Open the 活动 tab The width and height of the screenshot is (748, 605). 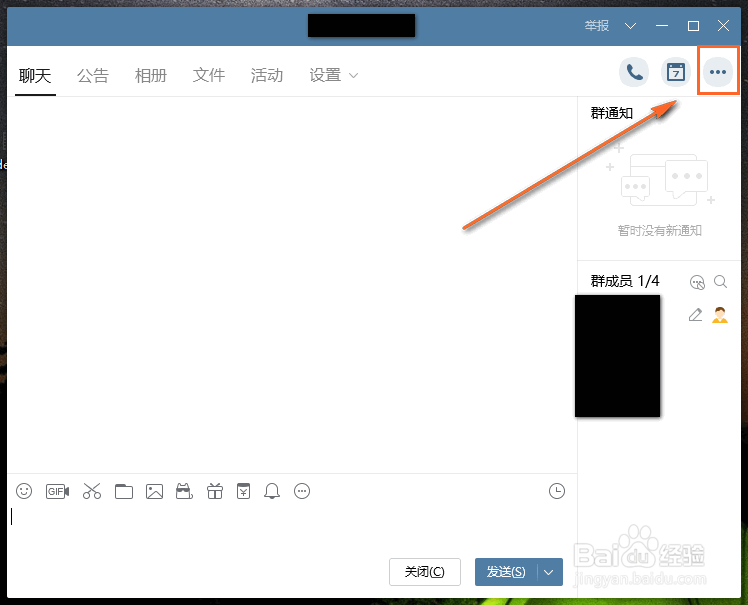[267, 75]
